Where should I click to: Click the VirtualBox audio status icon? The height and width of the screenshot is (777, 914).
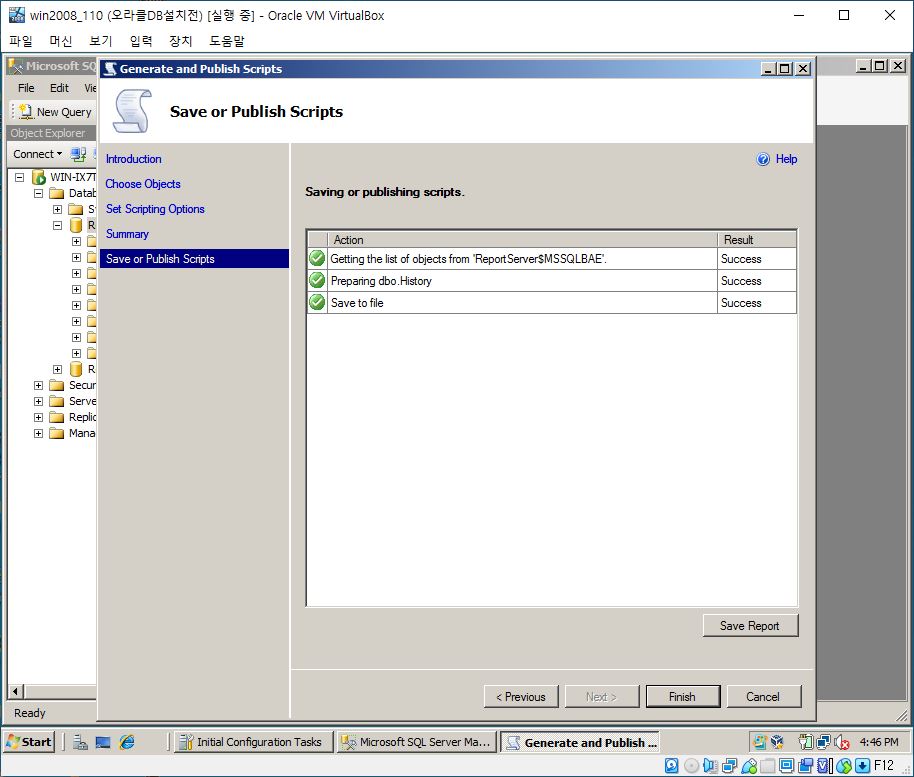pyautogui.click(x=710, y=765)
